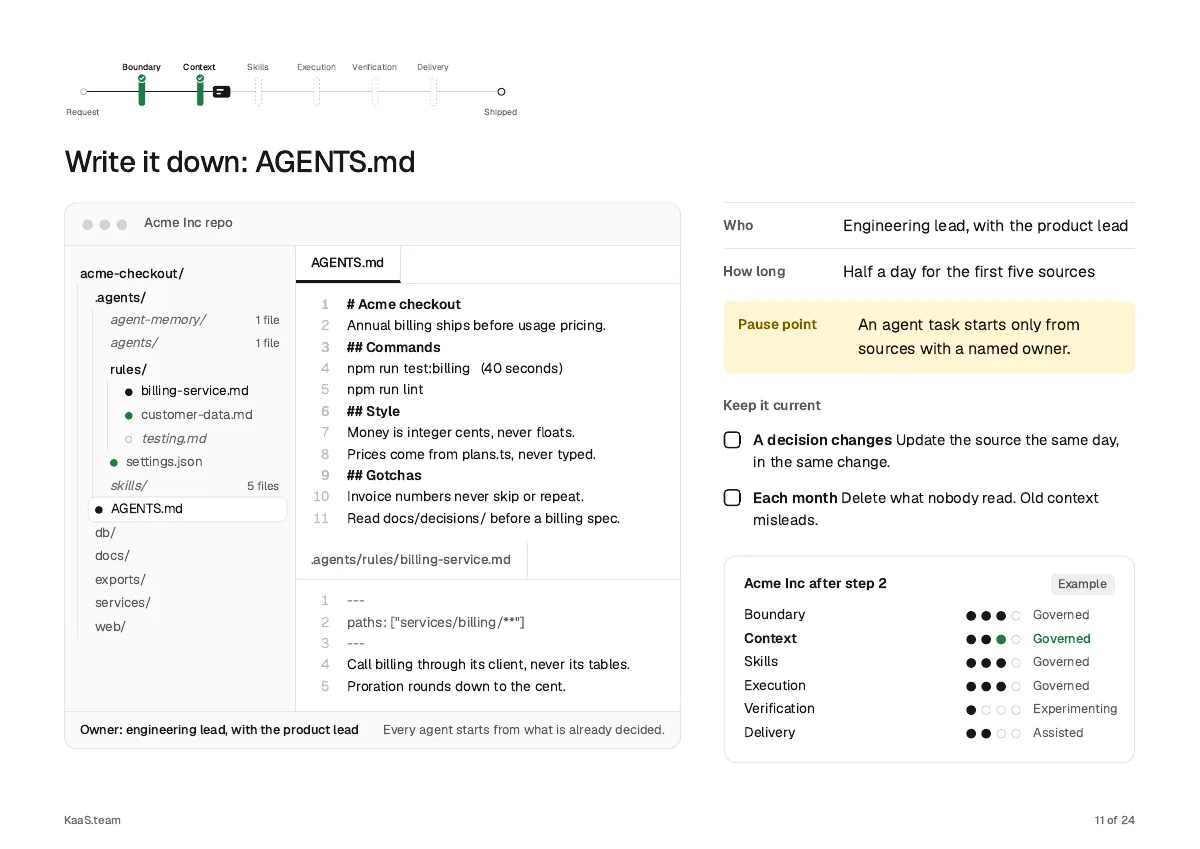1200x849 pixels.
Task: Click 'Money is integer cents, never floats.'
Action: pyautogui.click(x=461, y=433)
